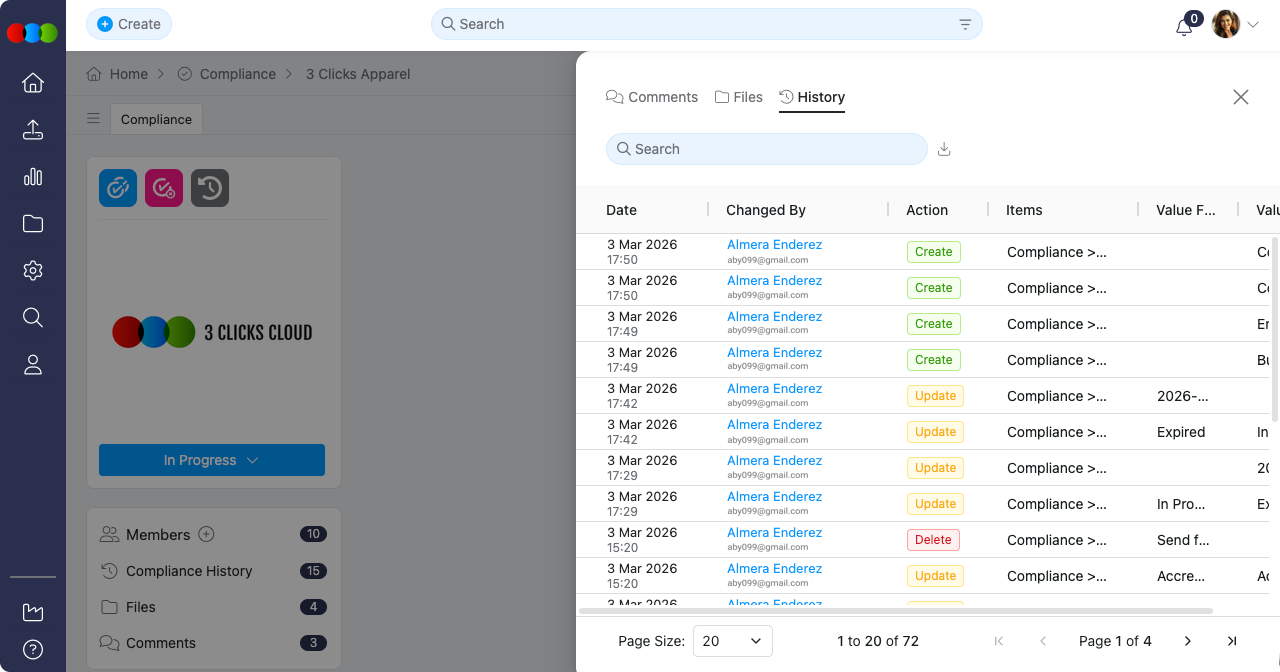The height and width of the screenshot is (672, 1280).
Task: Click the download history export icon
Action: click(944, 149)
